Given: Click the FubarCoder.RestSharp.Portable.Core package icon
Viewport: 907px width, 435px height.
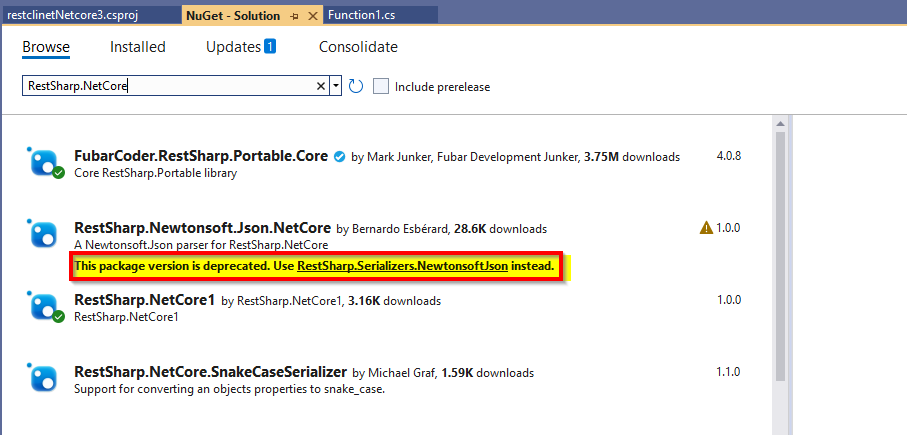Looking at the screenshot, I should coord(45,163).
